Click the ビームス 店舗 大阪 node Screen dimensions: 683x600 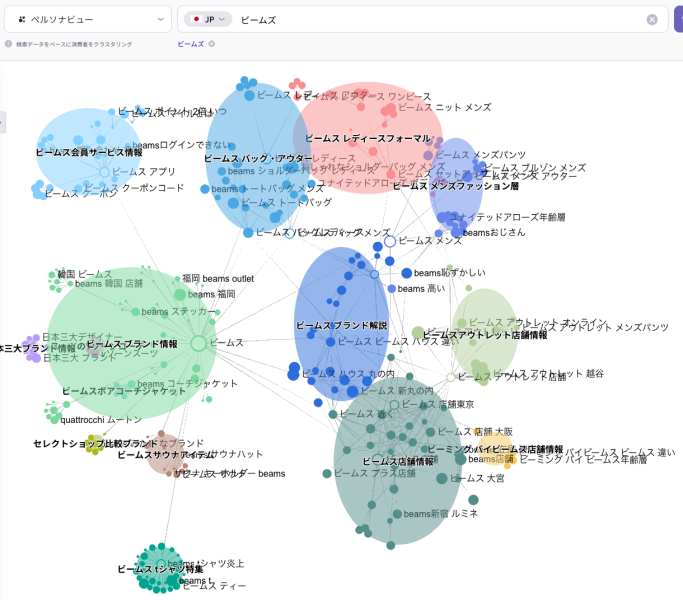[430, 432]
